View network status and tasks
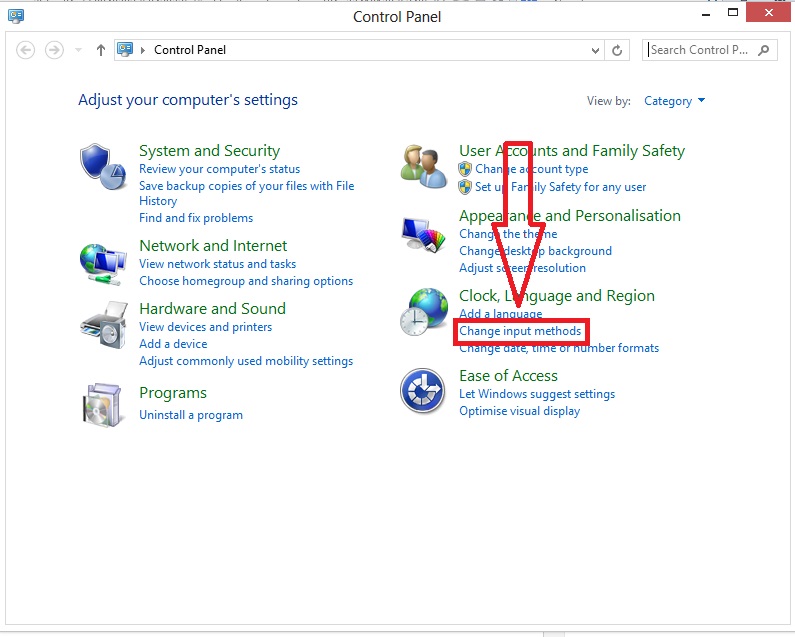This screenshot has height=637, width=795. click(x=218, y=264)
